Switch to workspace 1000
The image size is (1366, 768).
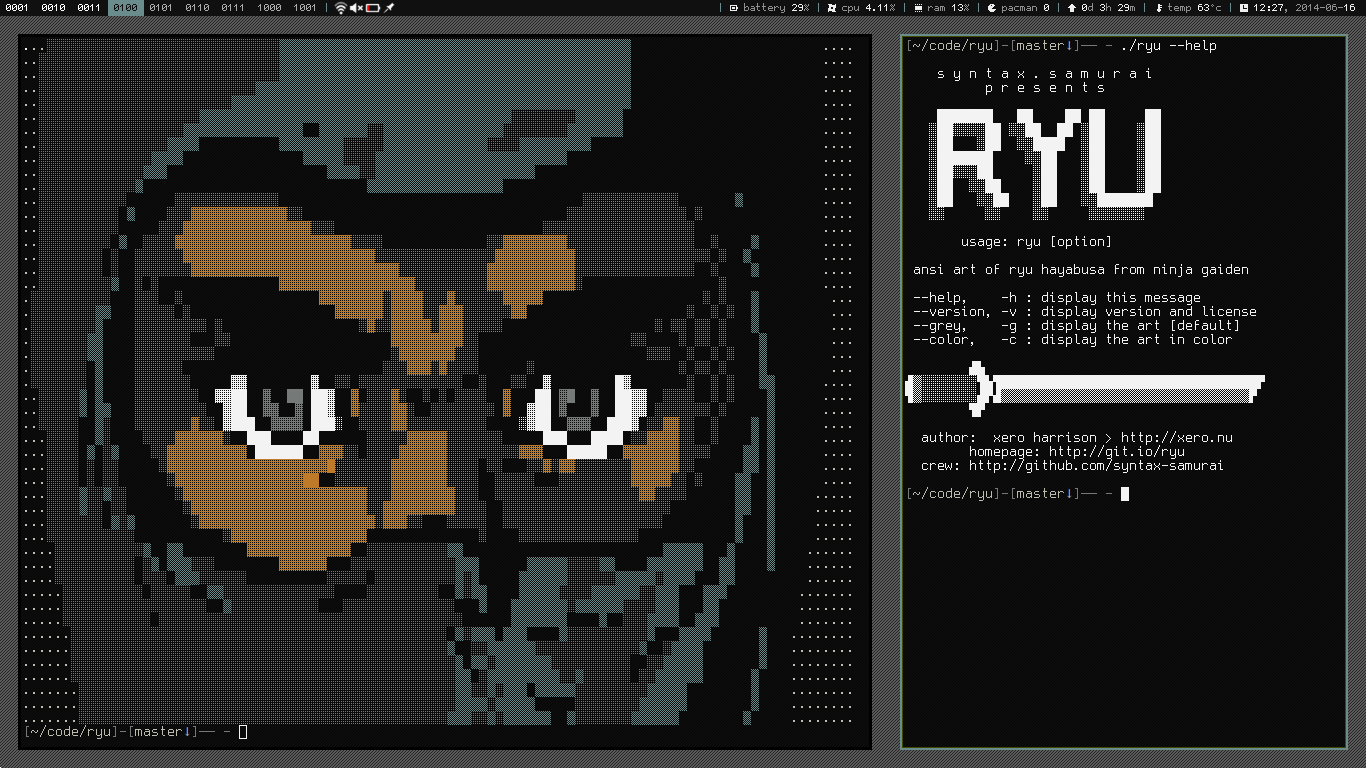tap(269, 8)
